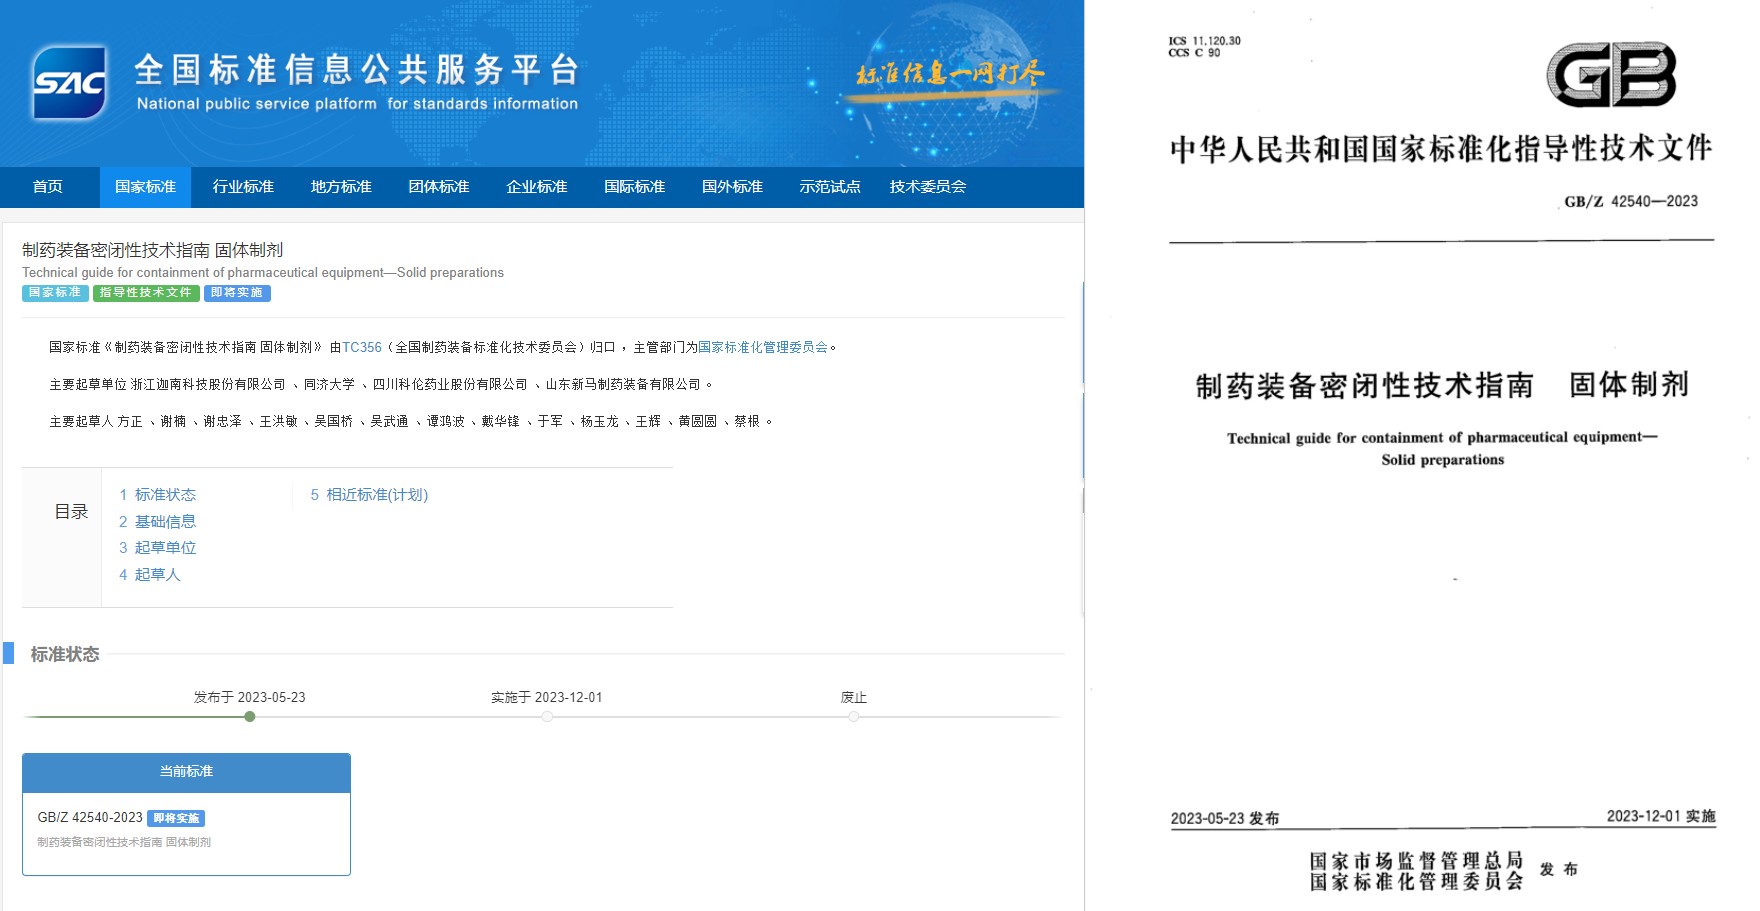Click 国家市场监督管理总局 on cover
Image resolution: width=1760 pixels, height=911 pixels.
pos(1416,860)
